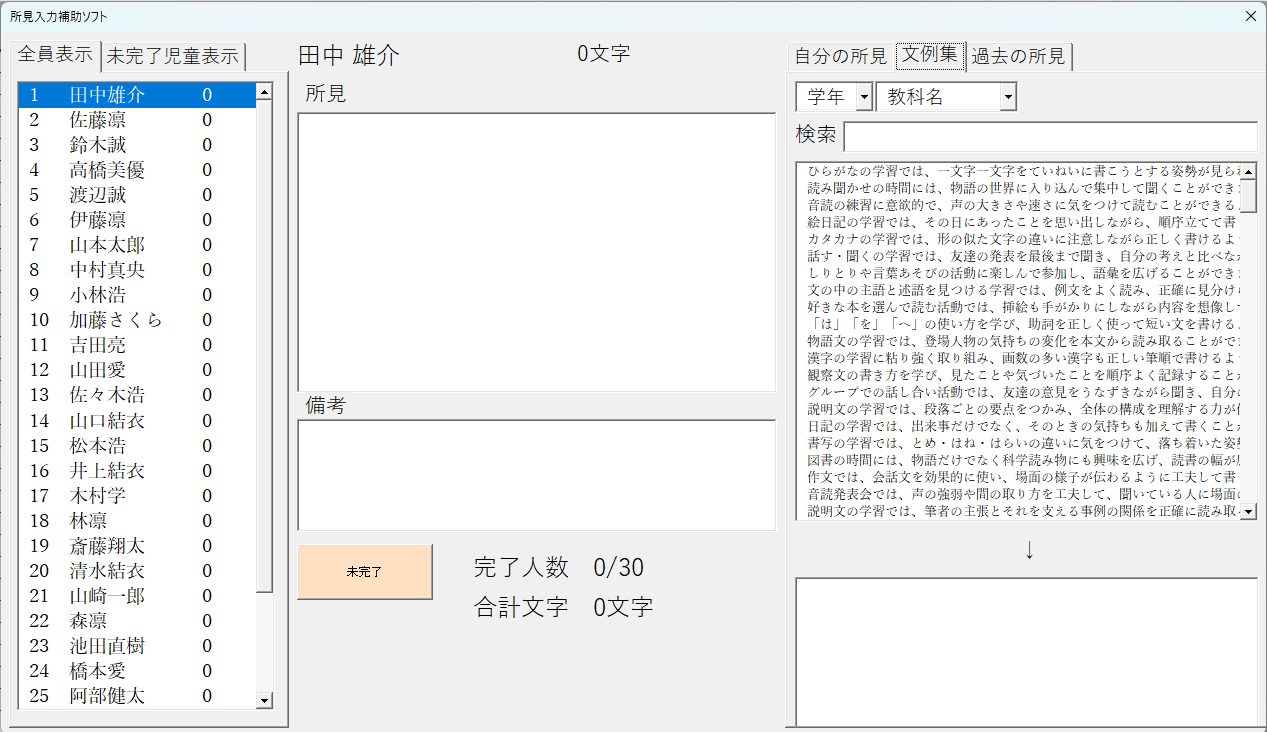Image resolution: width=1267 pixels, height=732 pixels.
Task: Open the 過去の所見 tab
Action: pos(1018,56)
